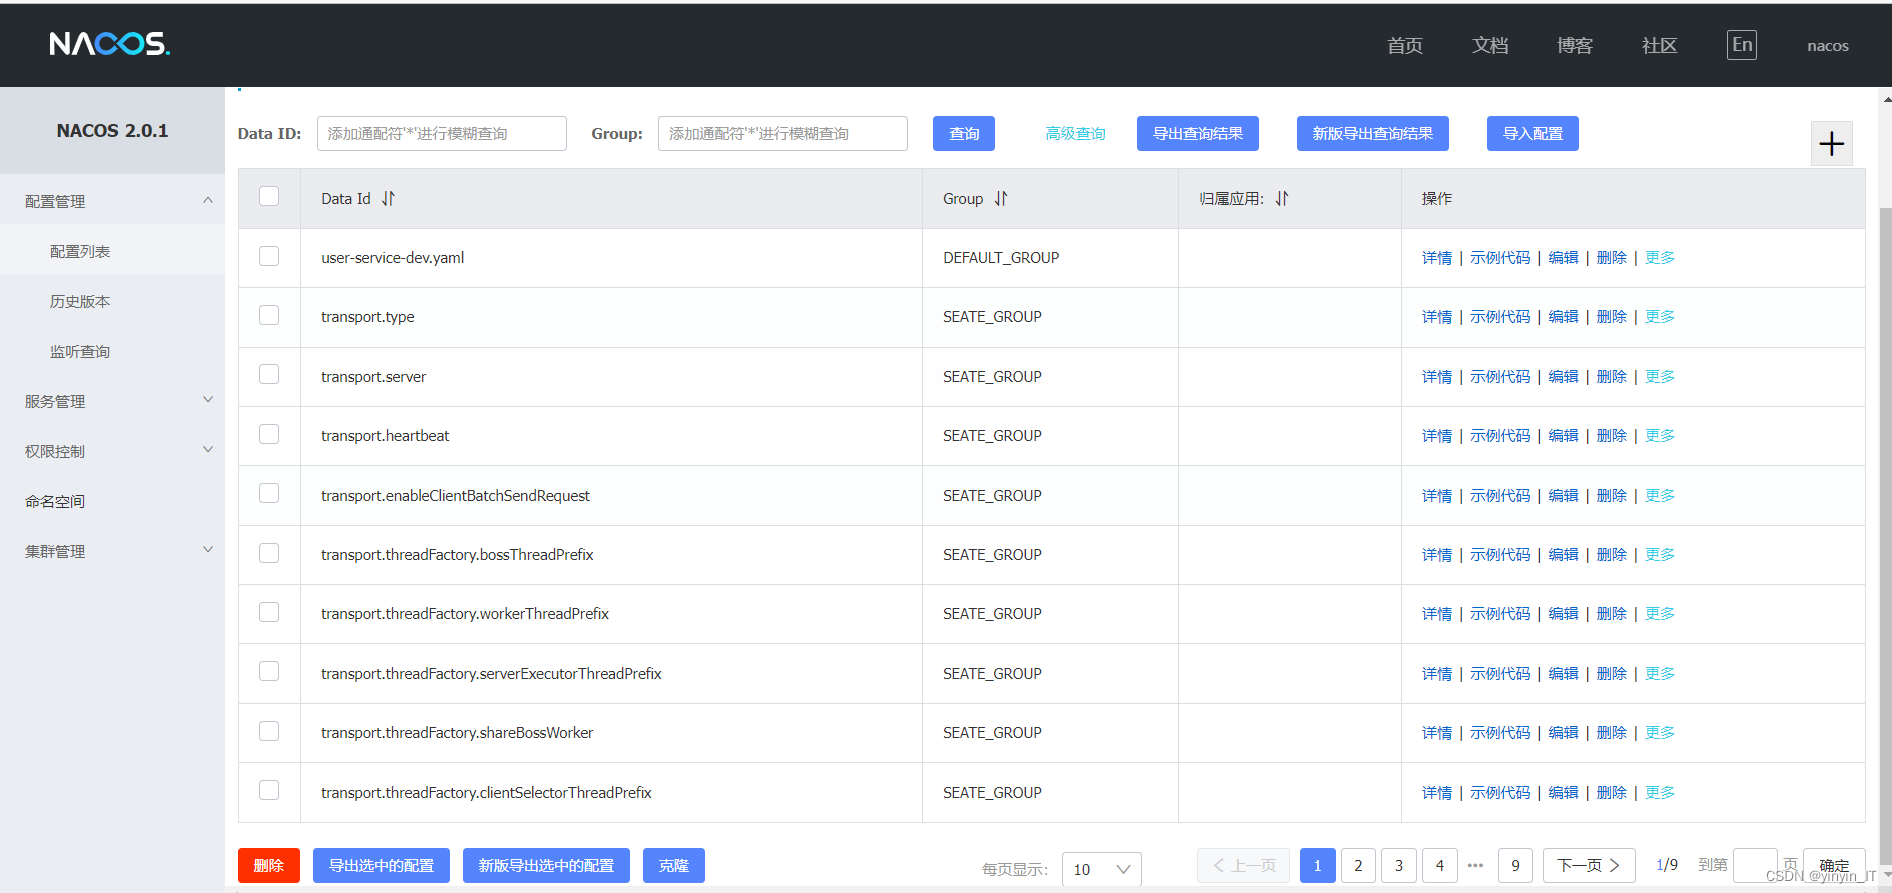Click 编辑 for transport.server
The image size is (1892, 893).
[1563, 377]
